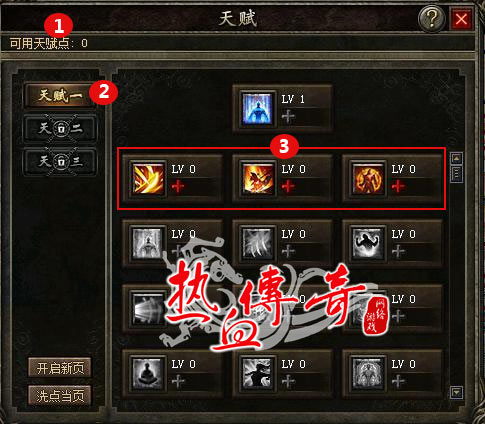The height and width of the screenshot is (424, 485).
Task: Click the 洗点当页 button
Action: coord(60,396)
